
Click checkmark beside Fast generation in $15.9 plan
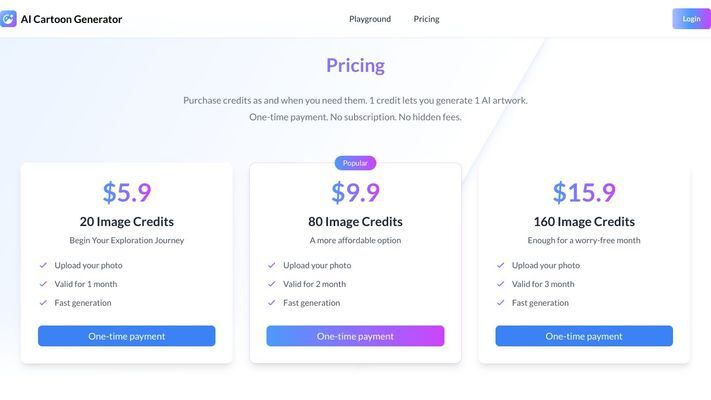click(501, 302)
